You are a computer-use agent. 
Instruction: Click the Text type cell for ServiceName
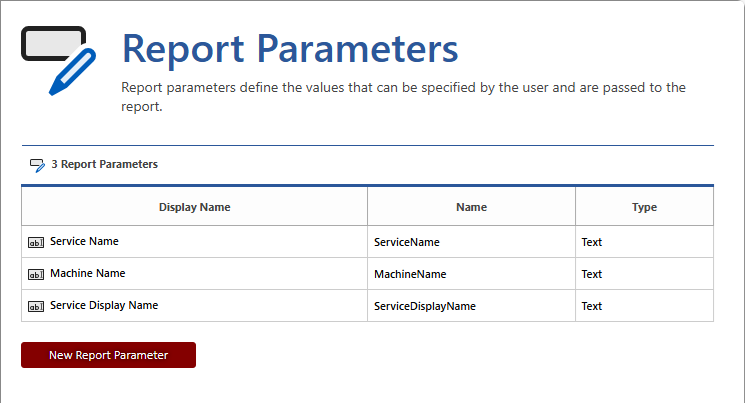pyautogui.click(x=592, y=242)
